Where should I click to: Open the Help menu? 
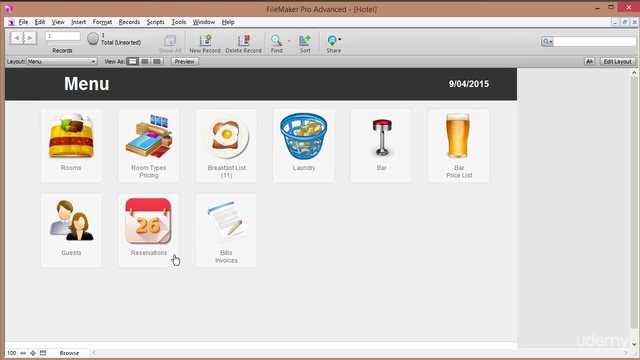(x=228, y=22)
